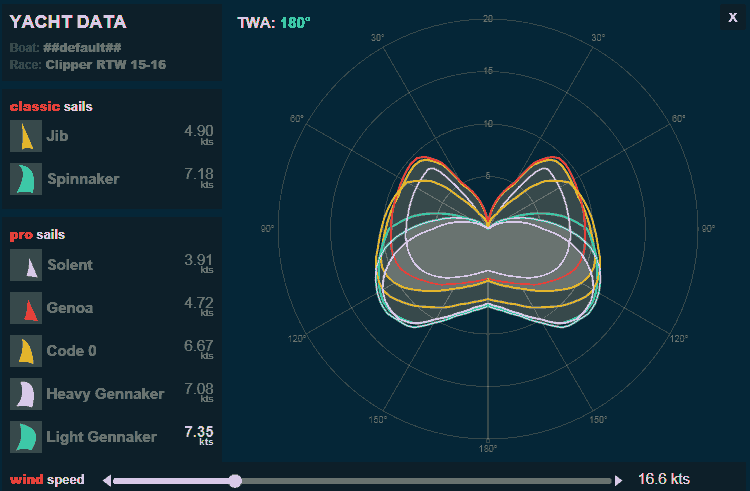Click the classic sails section header
The image size is (750, 491).
pos(52,107)
